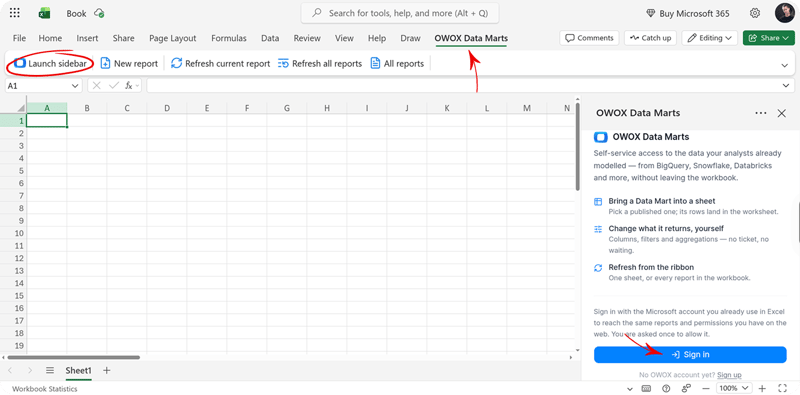Click the formula confirm checkmark icon
The height and width of the screenshot is (395, 800).
coord(114,86)
